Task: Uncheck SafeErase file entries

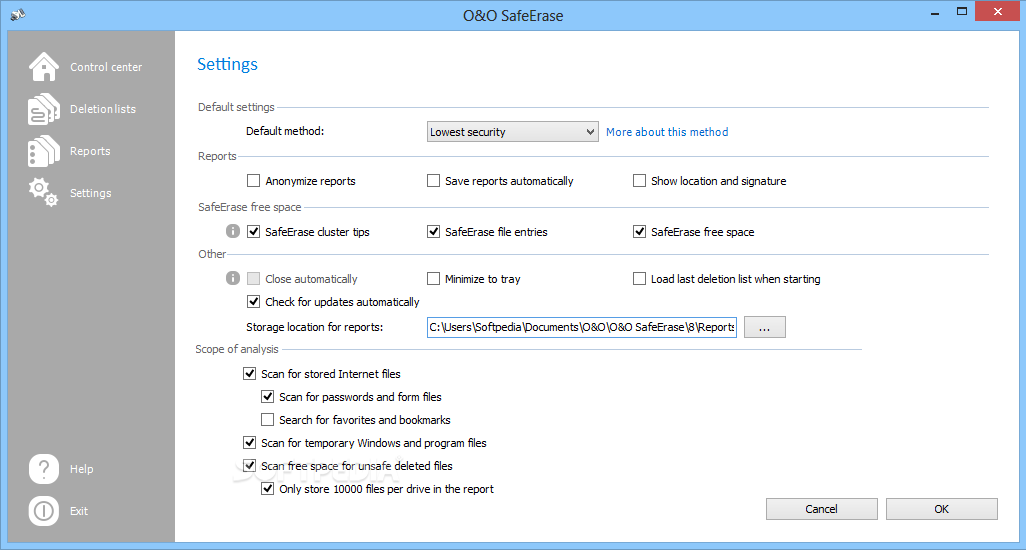Action: [433, 232]
